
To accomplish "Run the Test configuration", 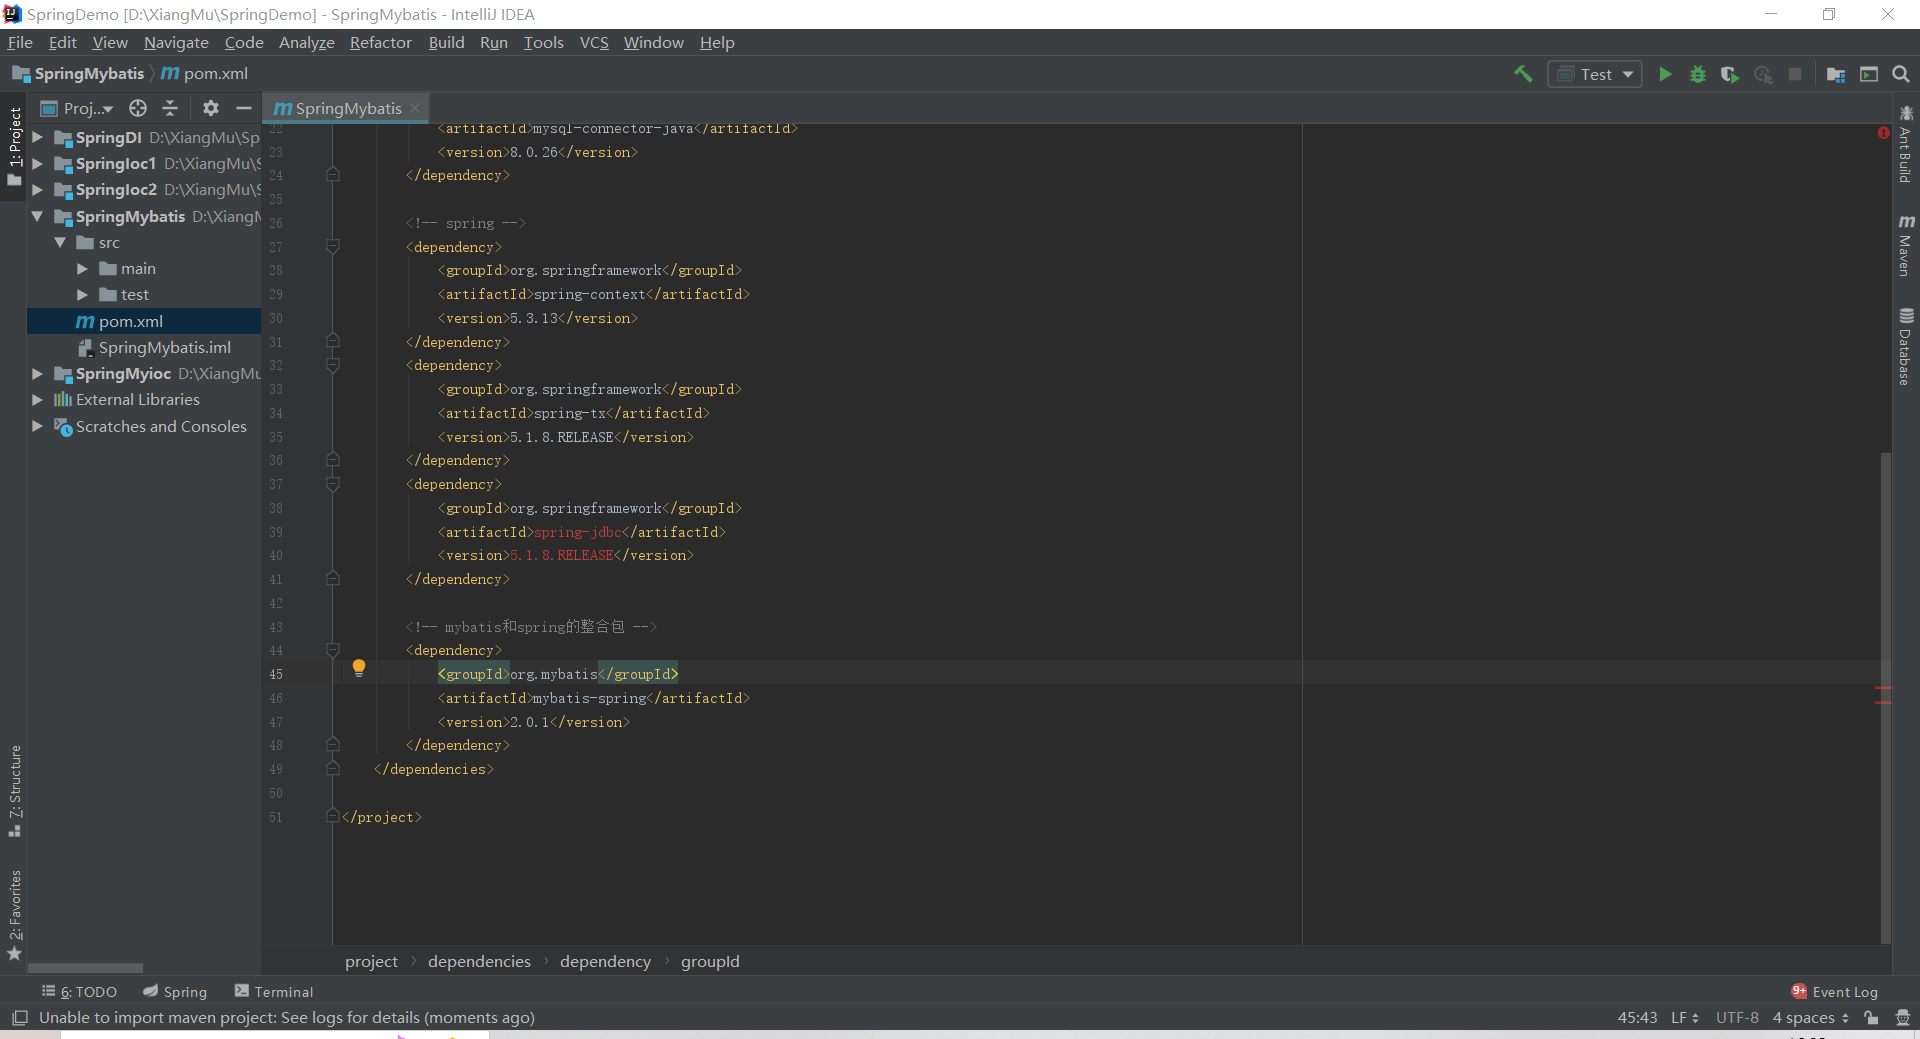I will (1665, 74).
